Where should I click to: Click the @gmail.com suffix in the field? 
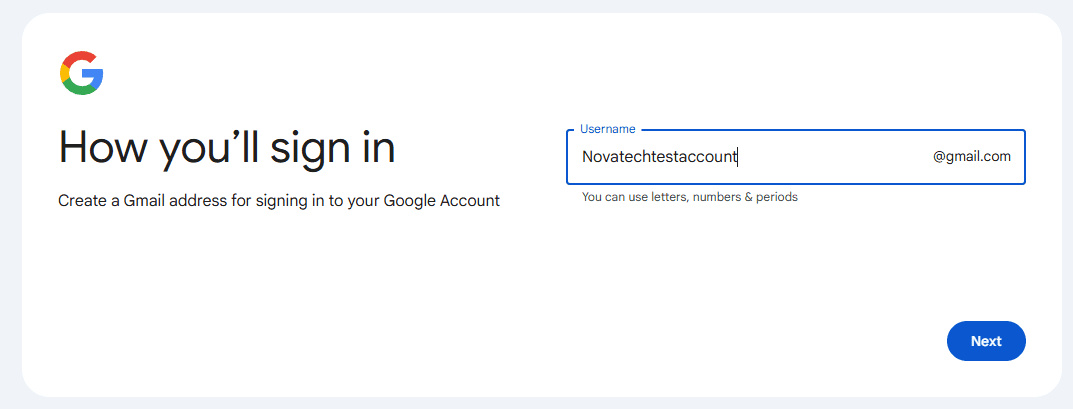pos(972,157)
